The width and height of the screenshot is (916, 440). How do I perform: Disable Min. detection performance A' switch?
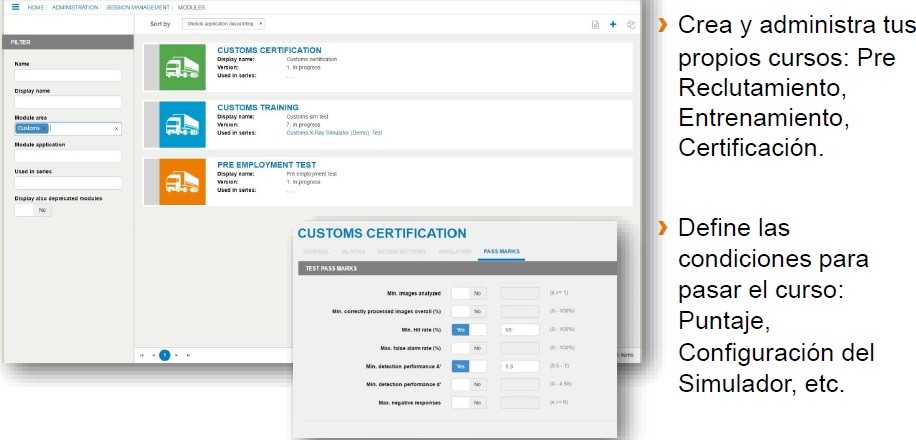point(469,366)
